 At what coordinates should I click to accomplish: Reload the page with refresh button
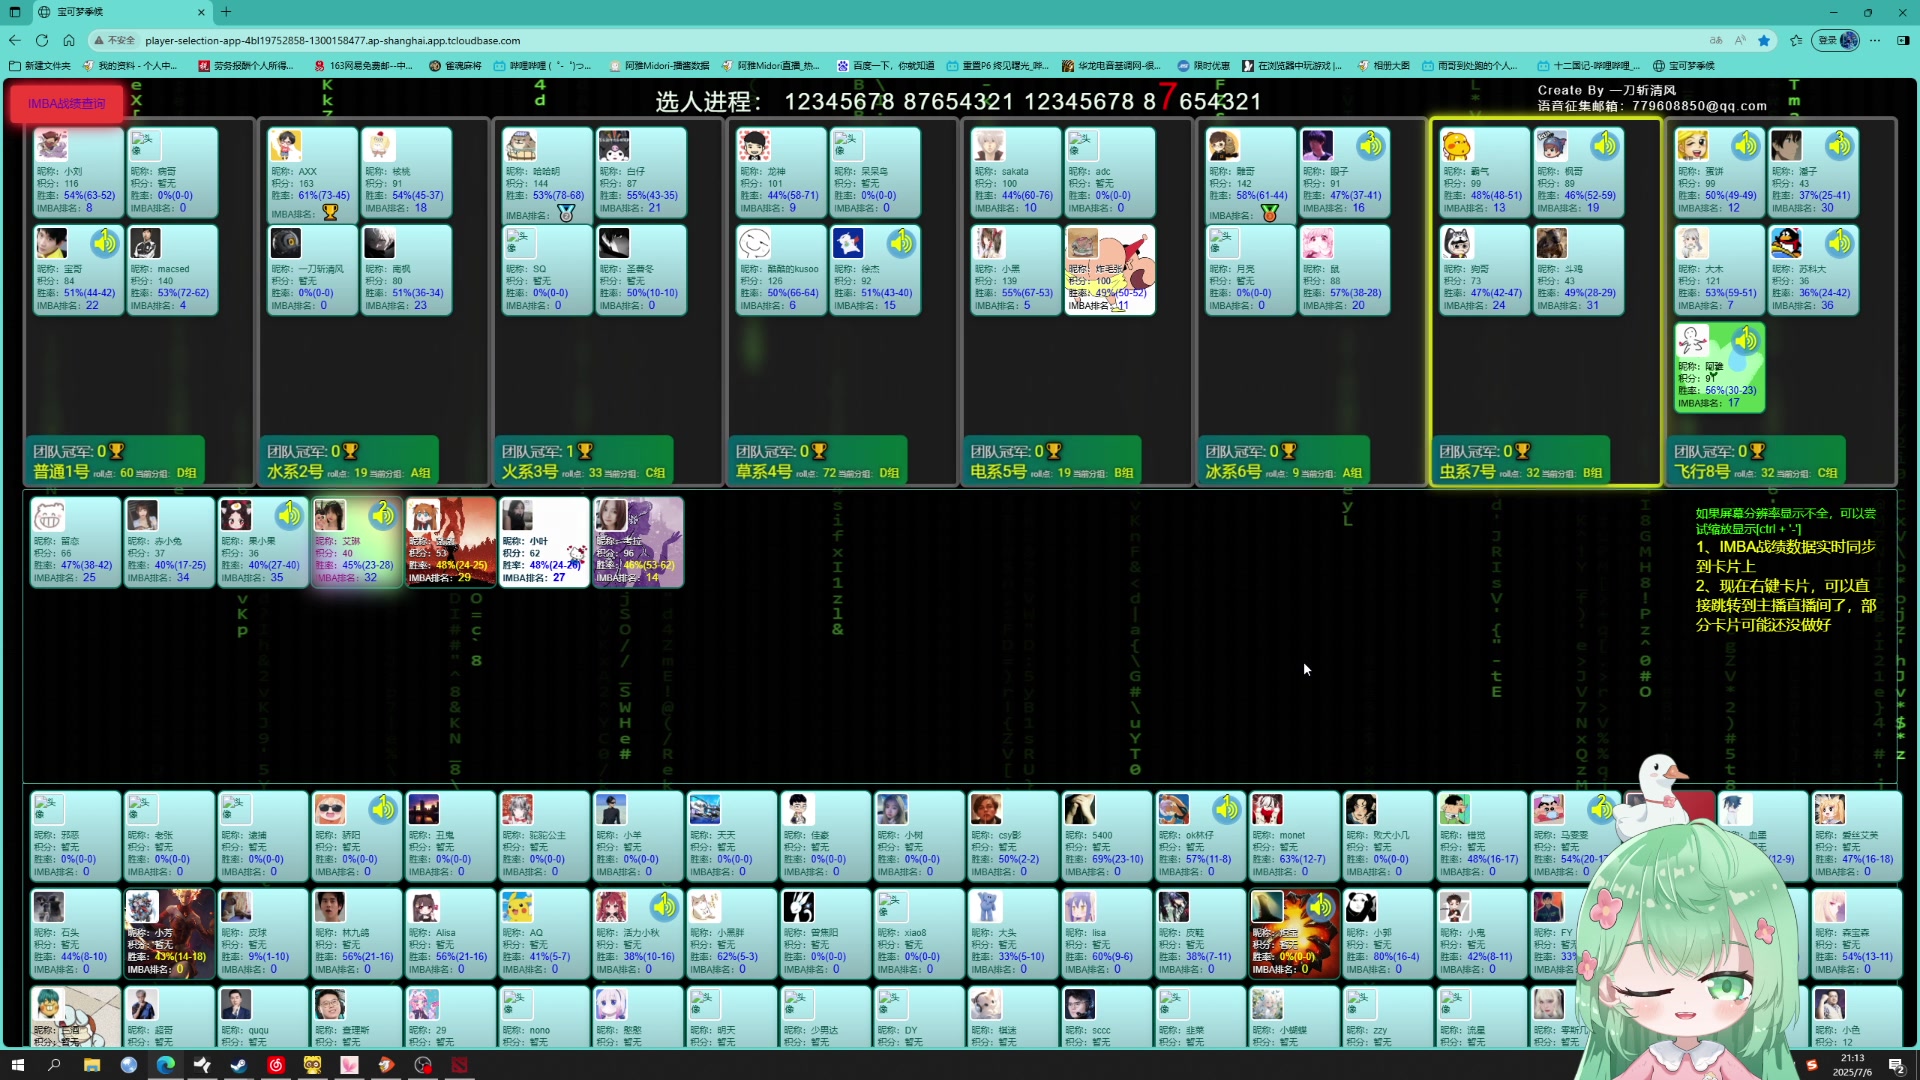pos(41,41)
